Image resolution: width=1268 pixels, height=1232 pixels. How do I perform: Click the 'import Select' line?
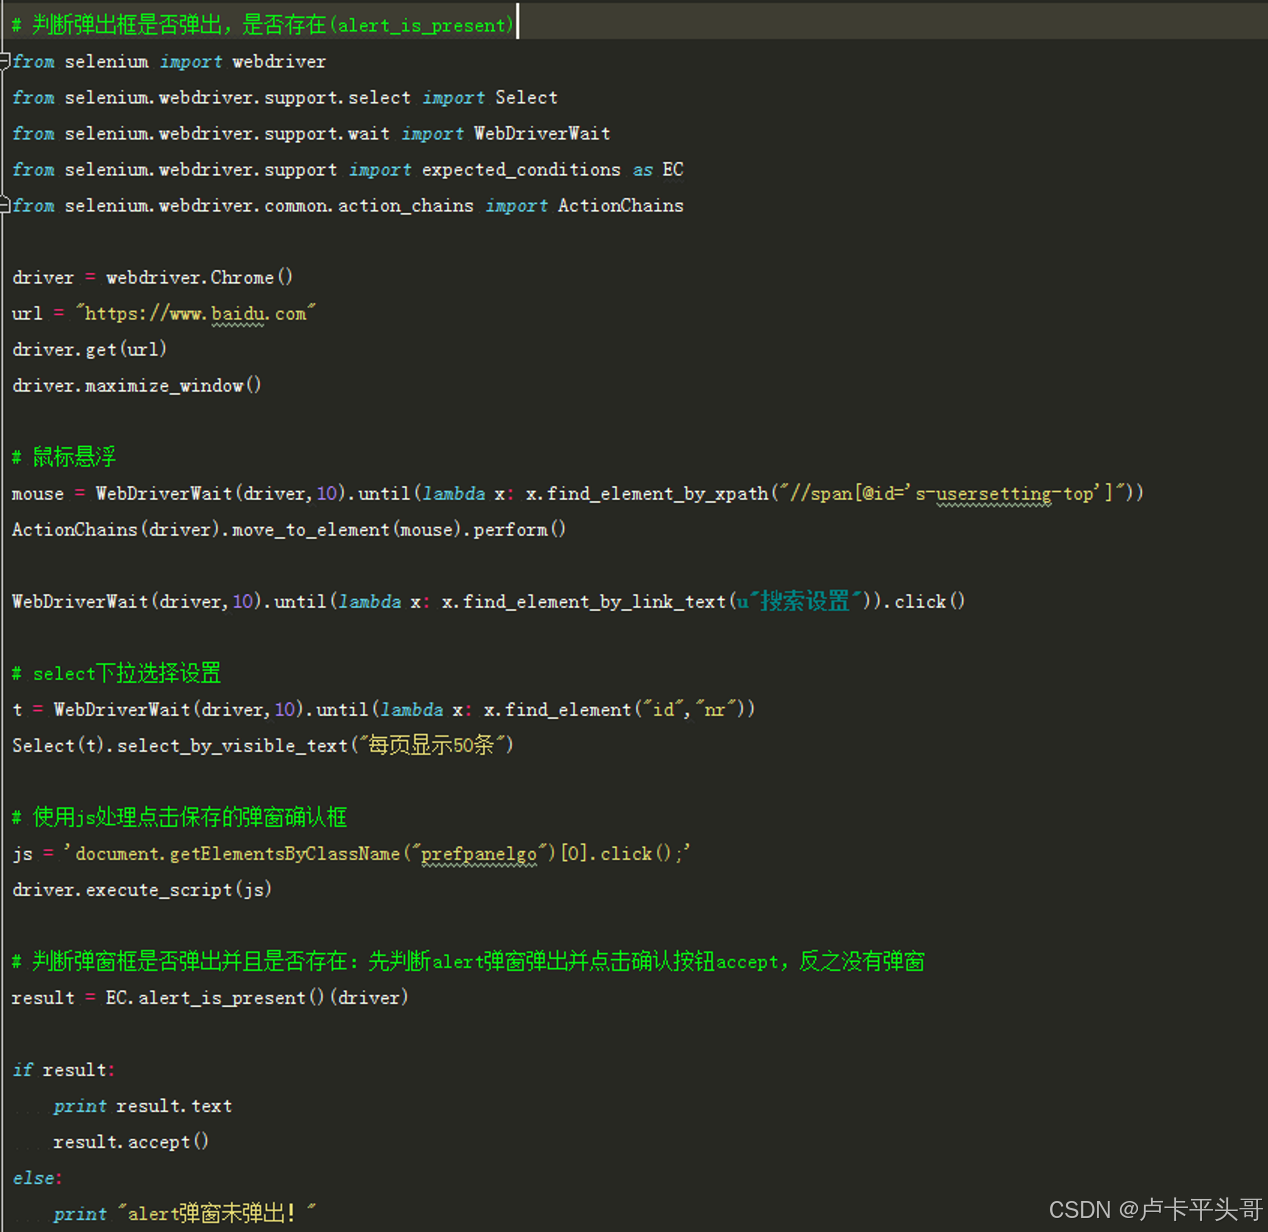coord(285,98)
